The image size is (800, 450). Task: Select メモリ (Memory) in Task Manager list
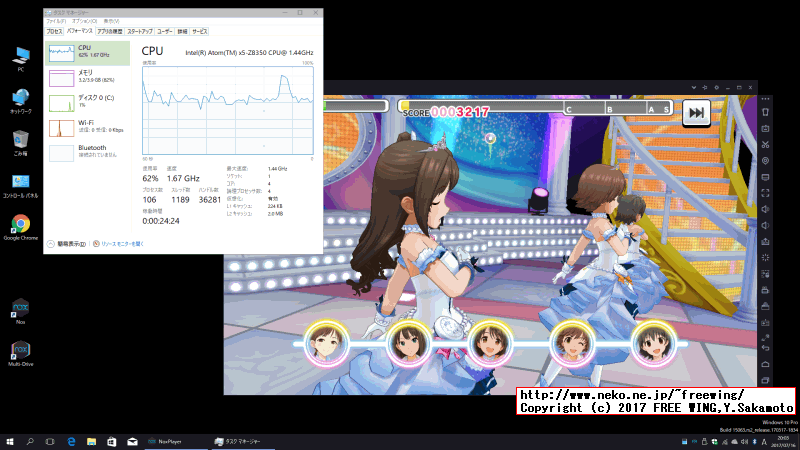(x=87, y=78)
